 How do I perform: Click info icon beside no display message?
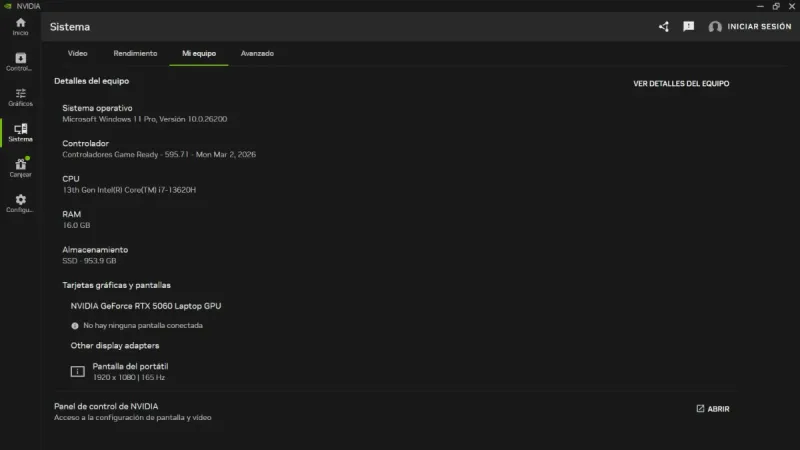[75, 326]
